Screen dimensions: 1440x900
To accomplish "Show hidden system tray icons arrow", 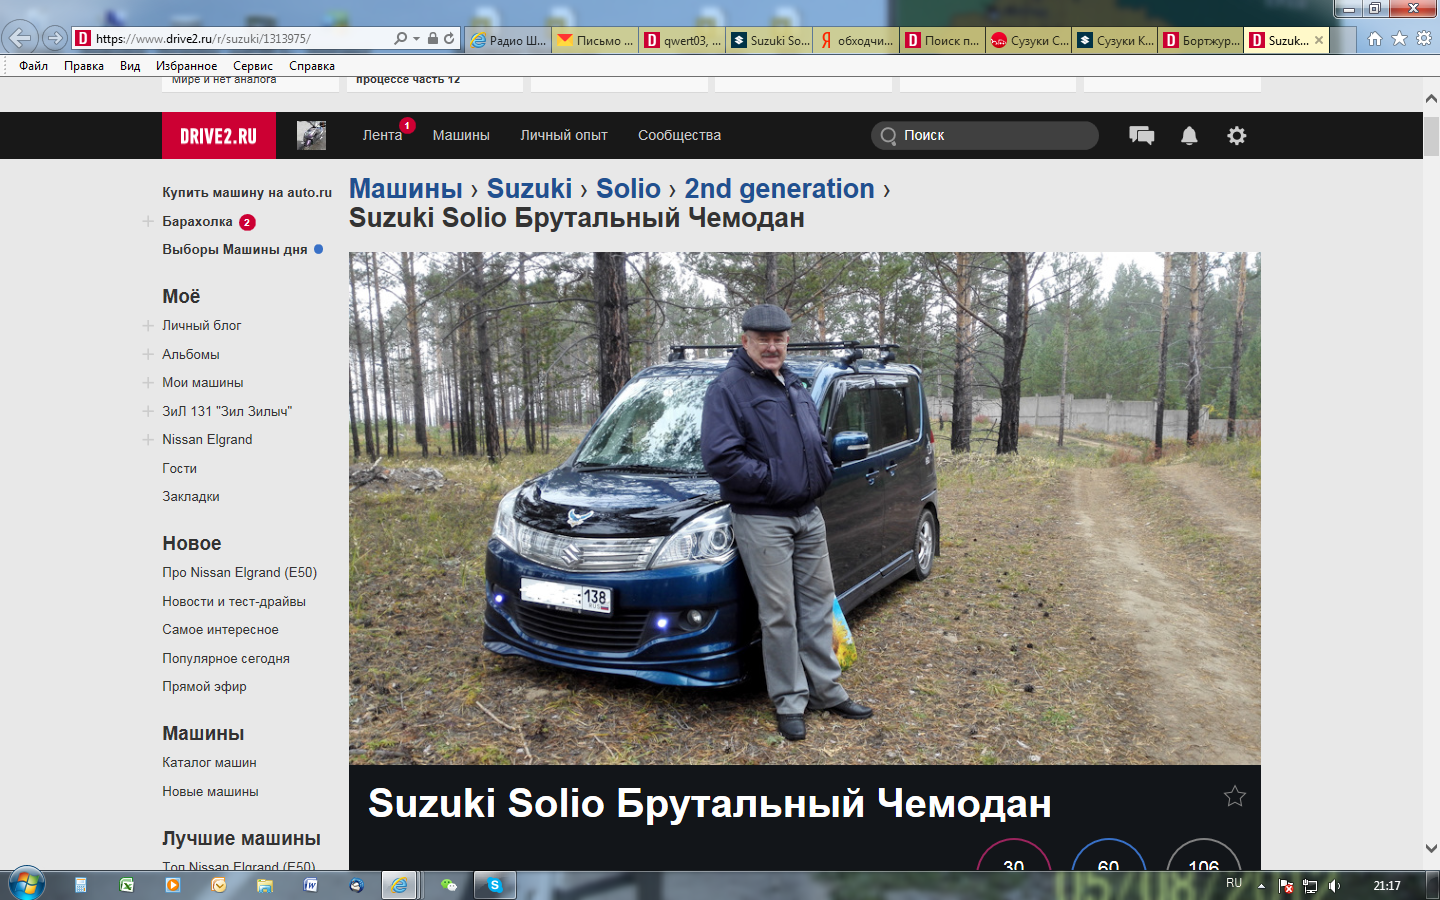I will (1261, 886).
